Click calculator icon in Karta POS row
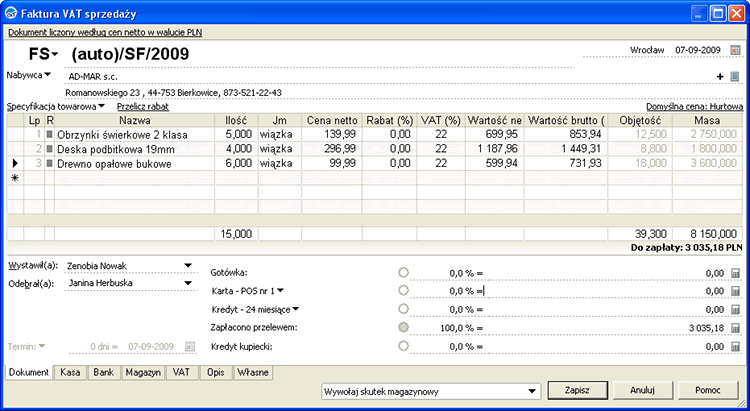 click(x=735, y=291)
